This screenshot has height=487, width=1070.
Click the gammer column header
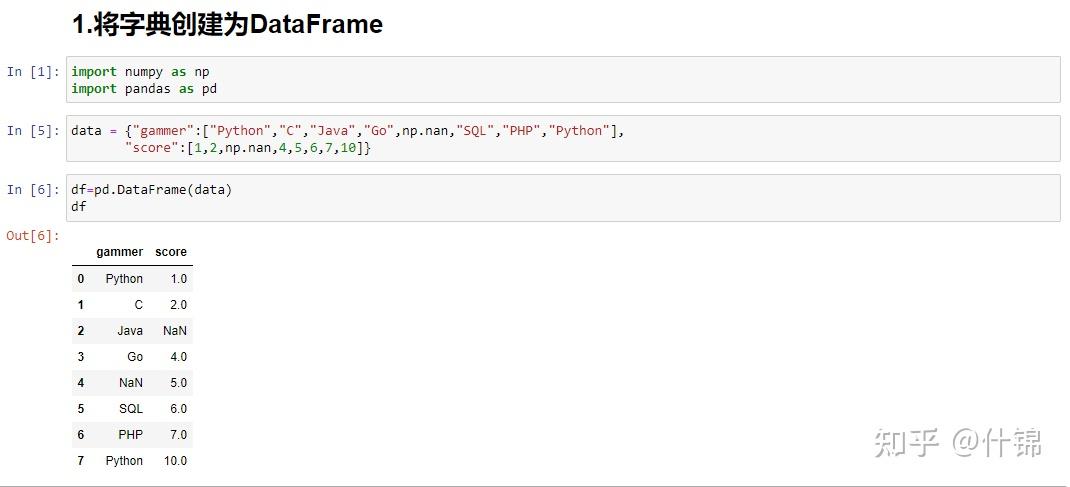[119, 252]
